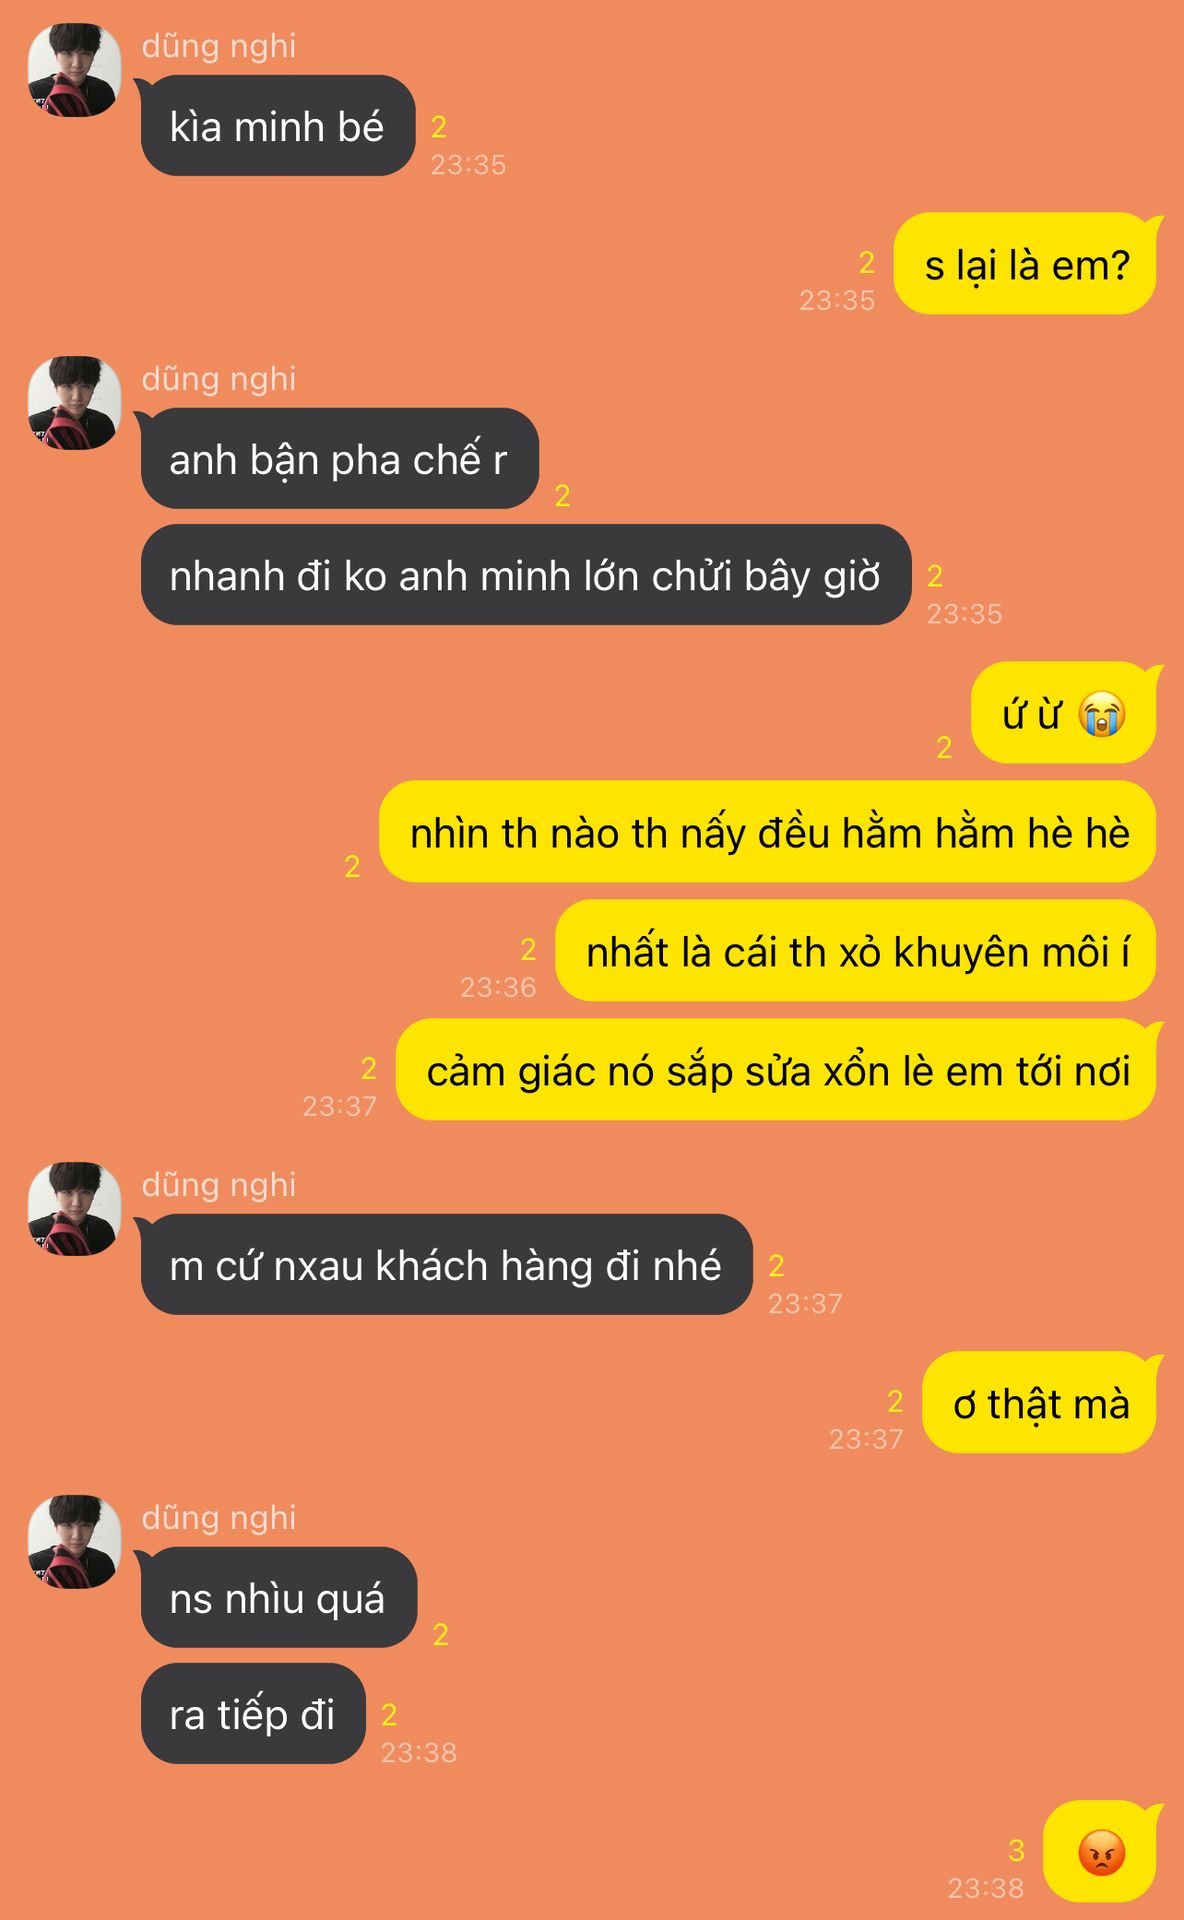The image size is (1184, 1920).
Task: Tap the 'nhanh đi ko anh minh lớn' bubble
Action: point(526,575)
